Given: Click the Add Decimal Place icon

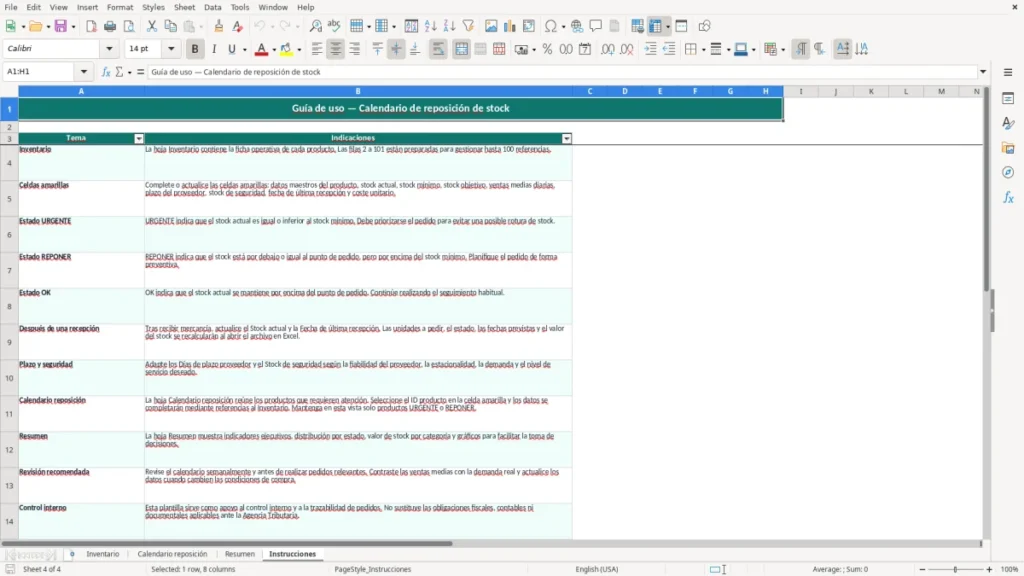Looking at the screenshot, I should (x=607, y=49).
